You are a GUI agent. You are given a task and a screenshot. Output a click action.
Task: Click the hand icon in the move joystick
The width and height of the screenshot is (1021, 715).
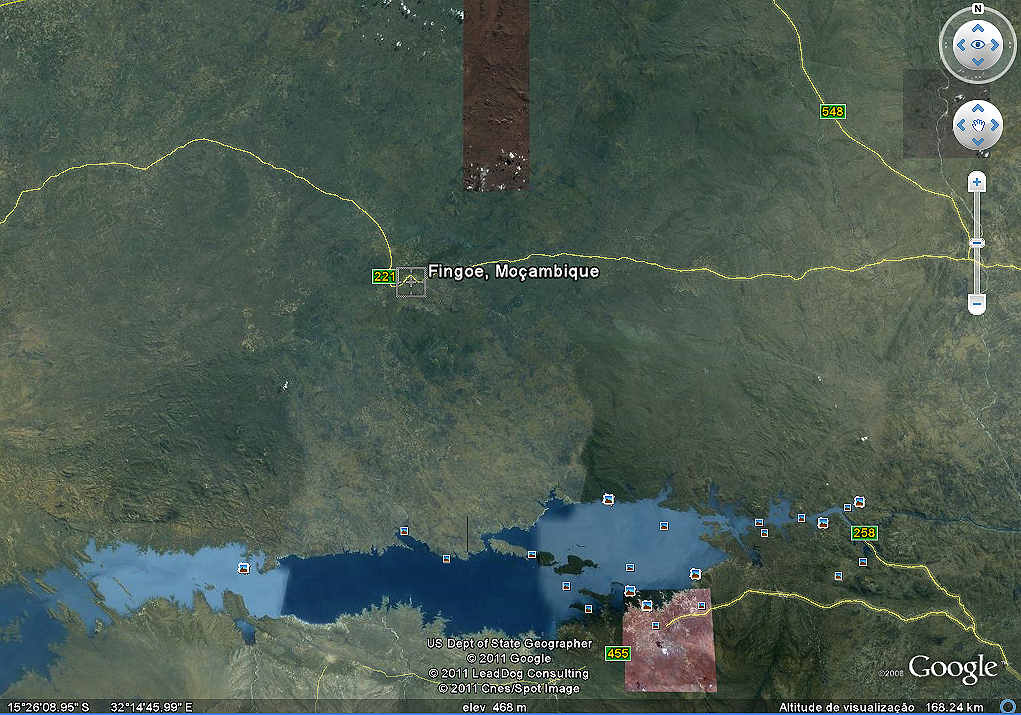(977, 125)
